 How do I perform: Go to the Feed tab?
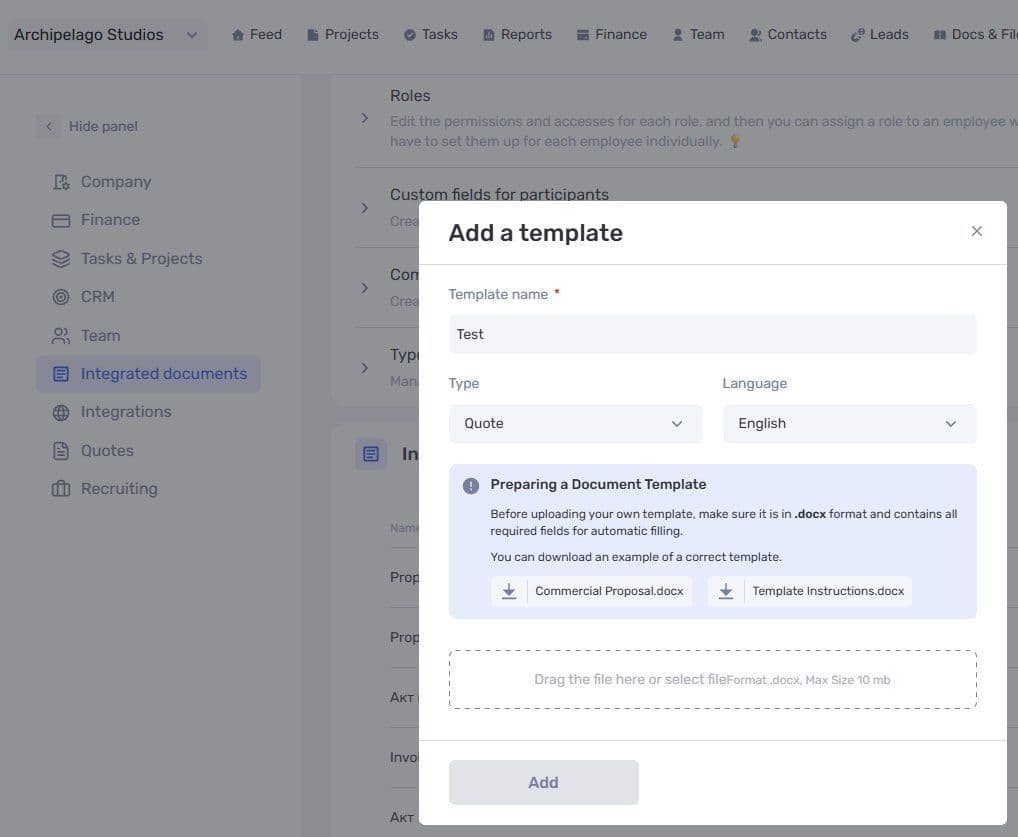(x=256, y=34)
